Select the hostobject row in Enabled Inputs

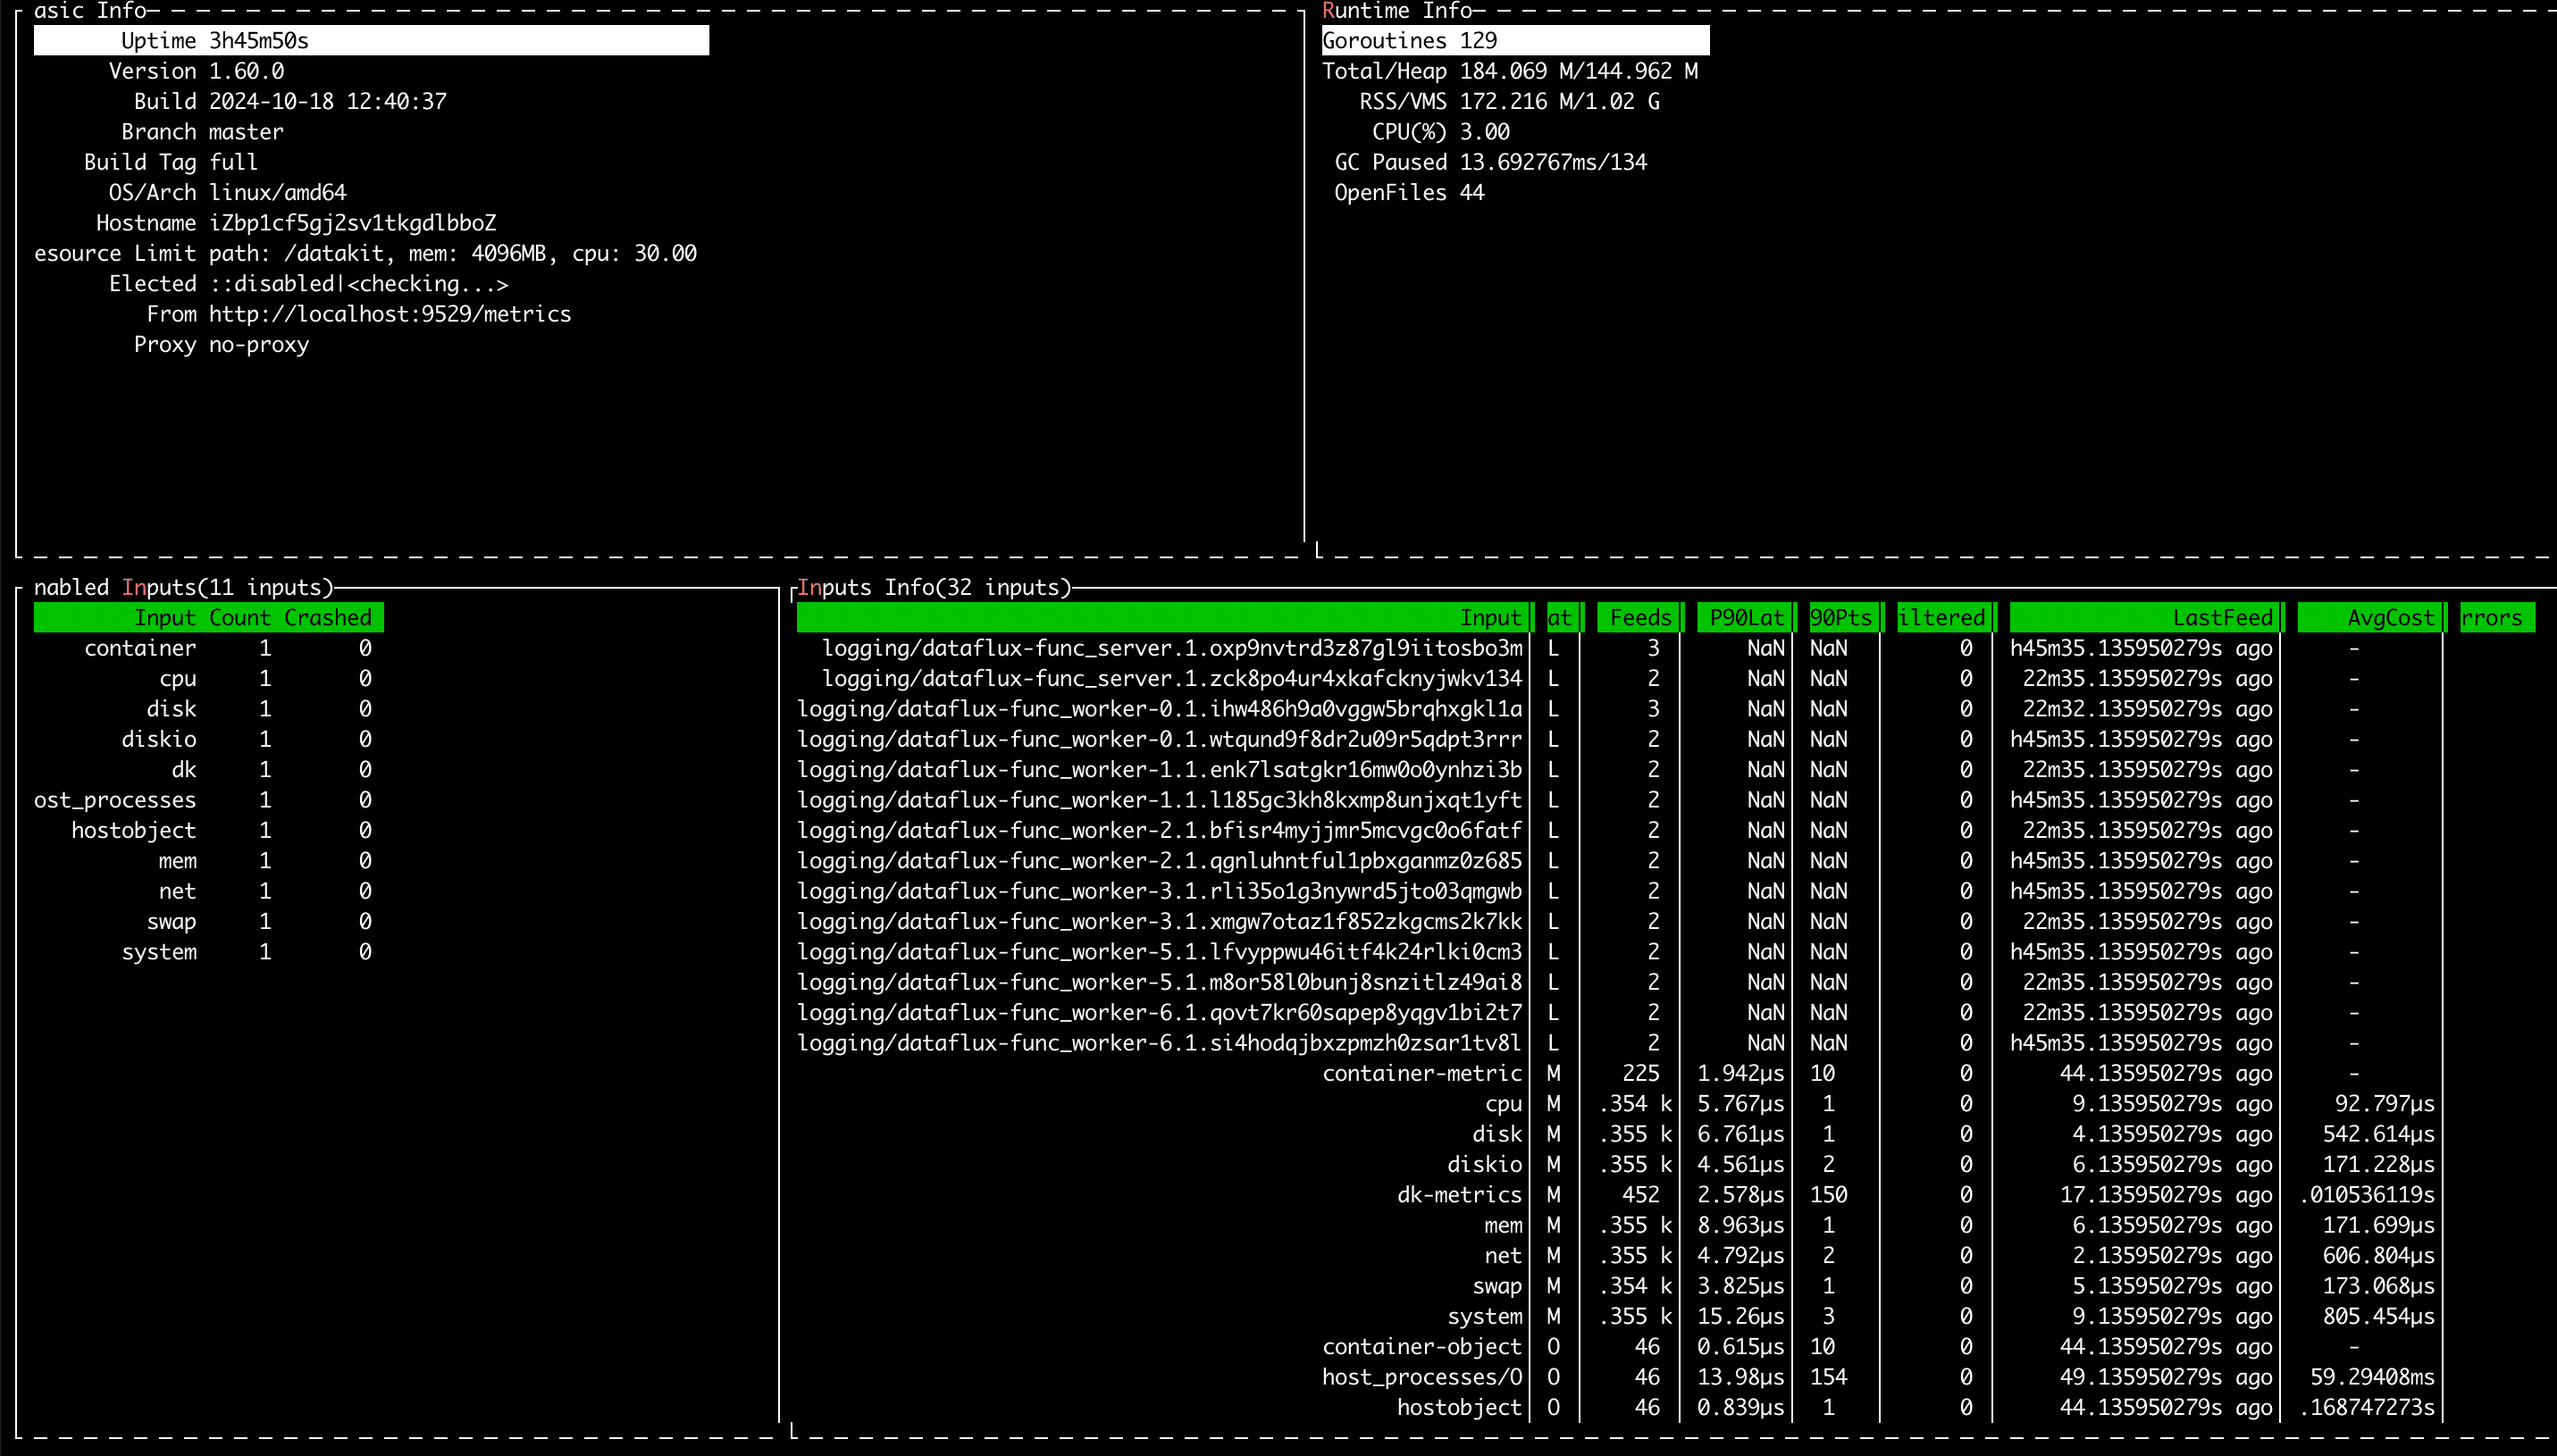click(x=133, y=830)
